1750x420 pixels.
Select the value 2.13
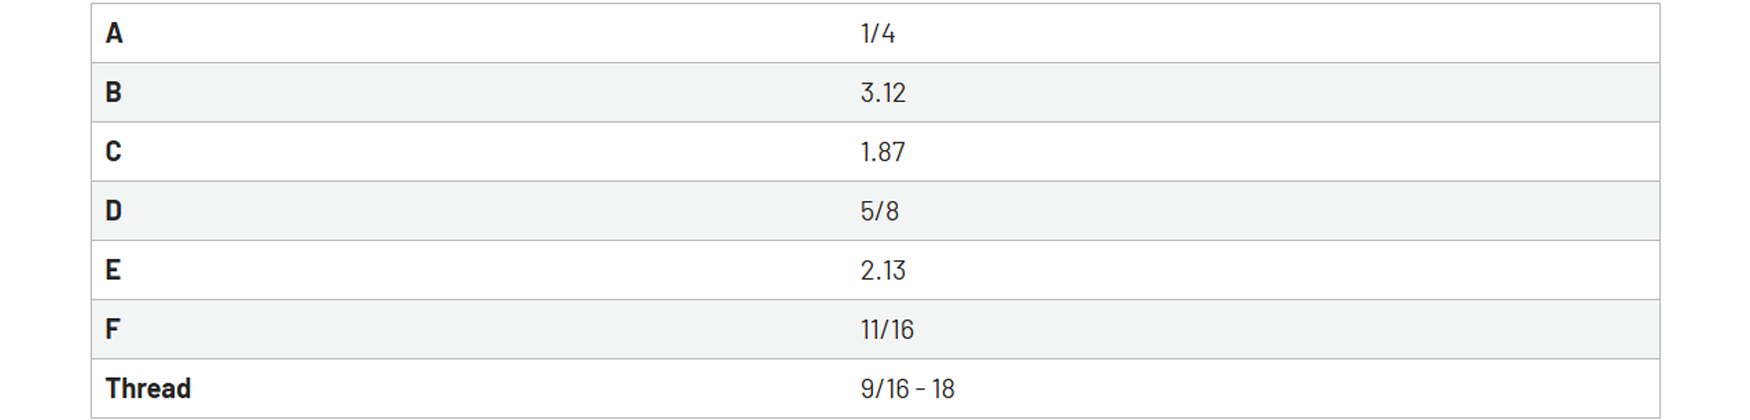(883, 269)
